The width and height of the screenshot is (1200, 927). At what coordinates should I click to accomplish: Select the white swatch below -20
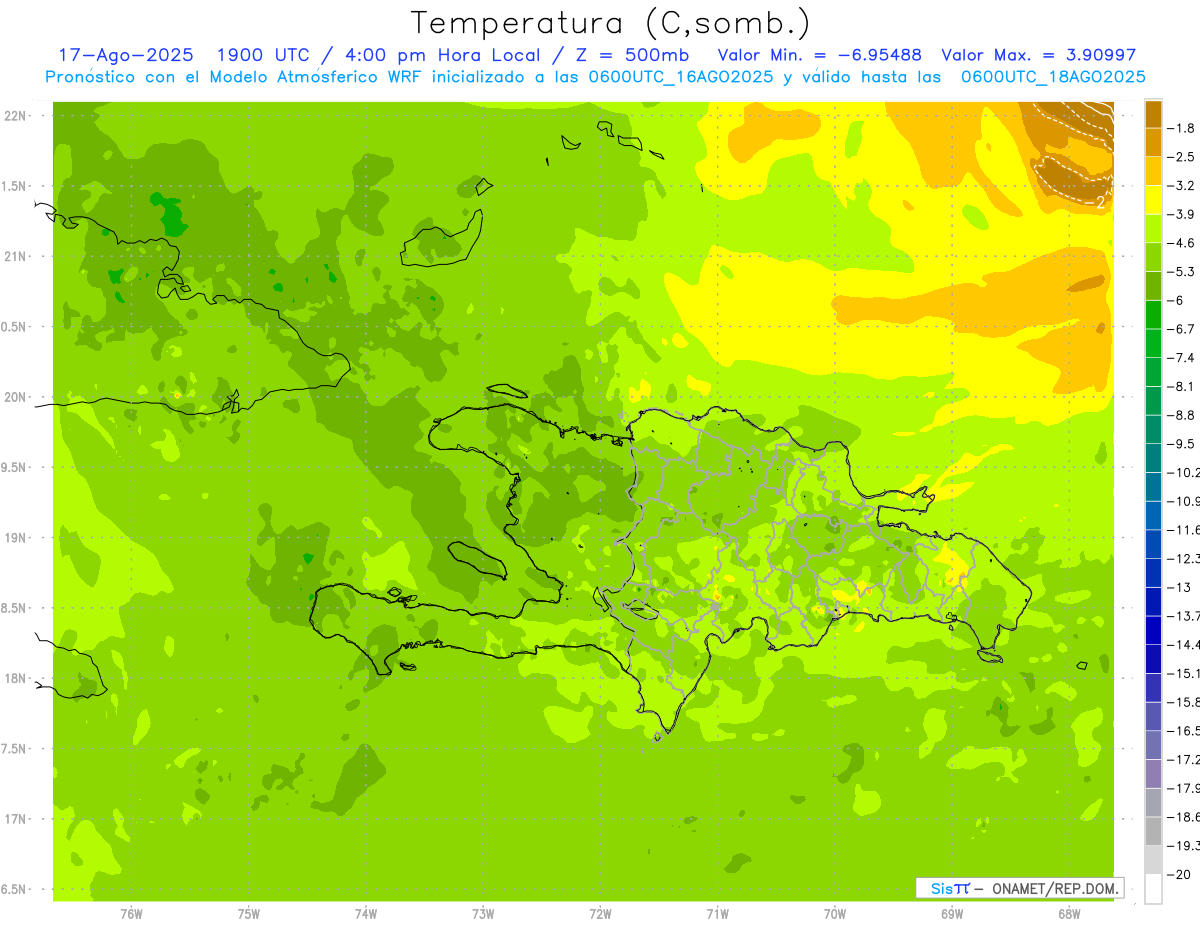pyautogui.click(x=1153, y=888)
